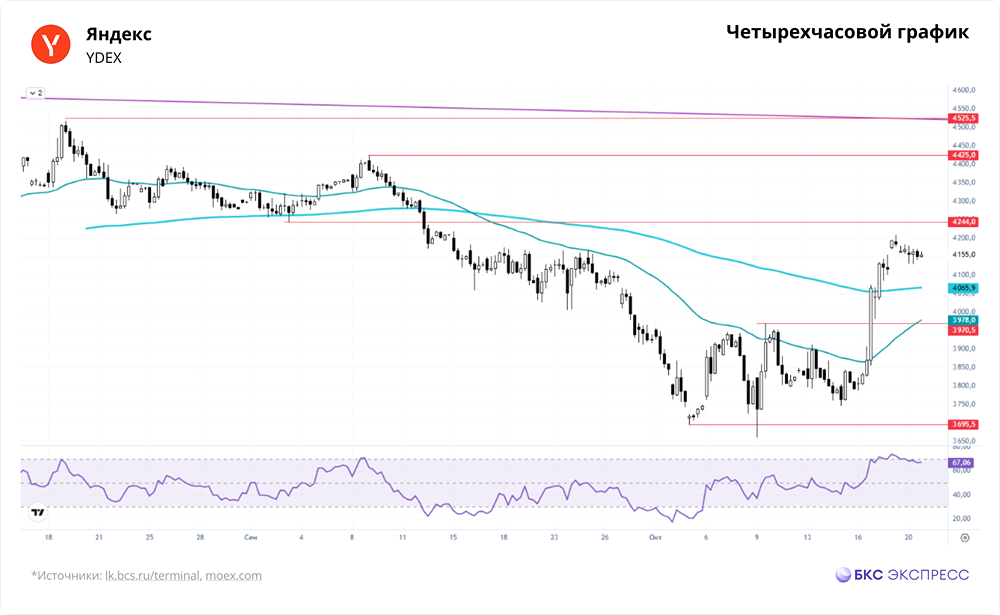
Task: Click the red 4525,5 price level label
Action: pyautogui.click(x=963, y=118)
